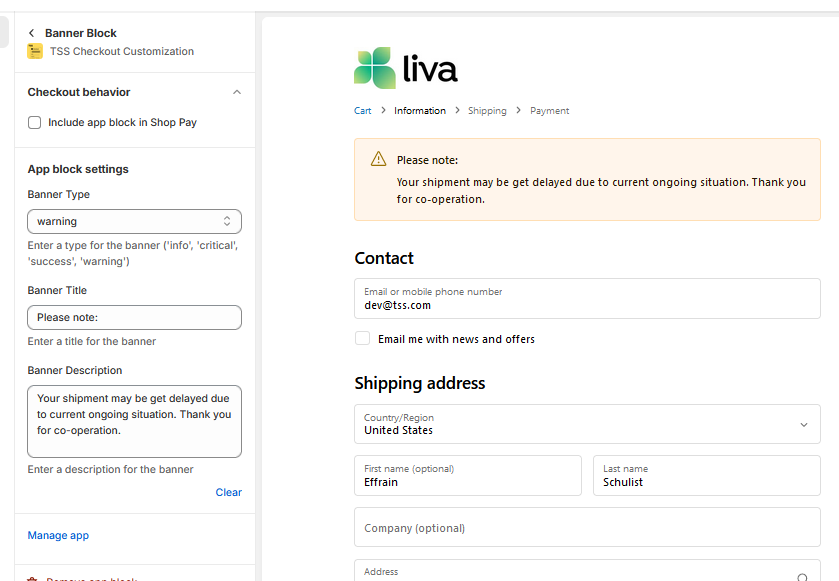Open the Manage app link
This screenshot has height=581, width=839.
[x=58, y=535]
